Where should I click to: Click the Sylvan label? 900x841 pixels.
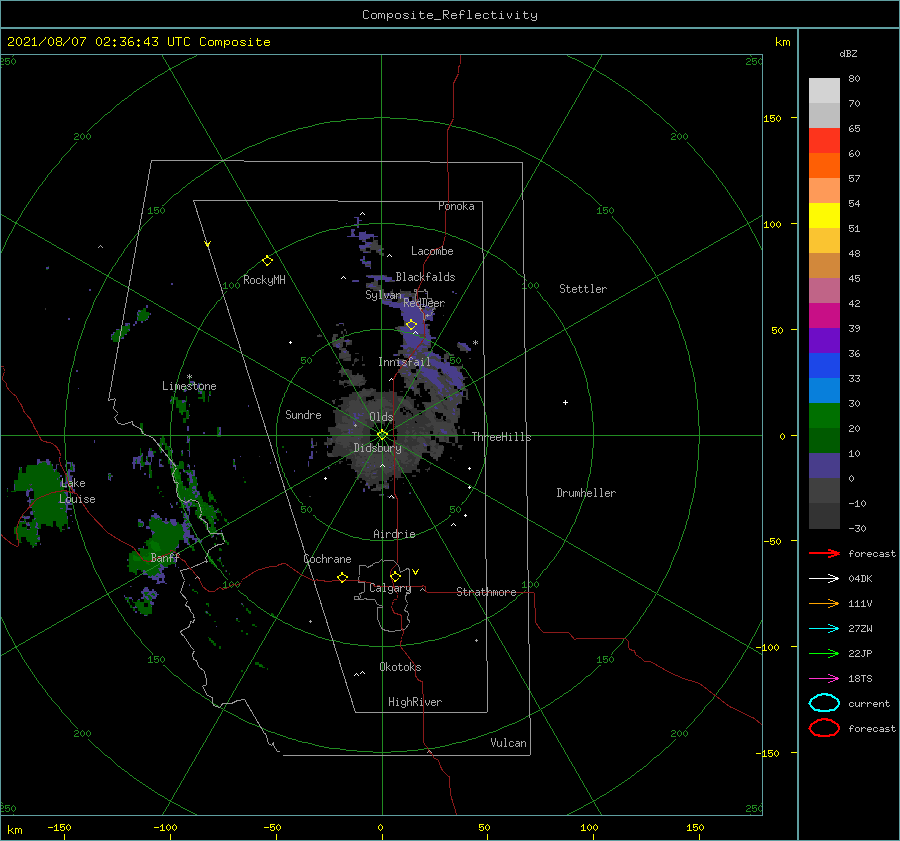[383, 295]
